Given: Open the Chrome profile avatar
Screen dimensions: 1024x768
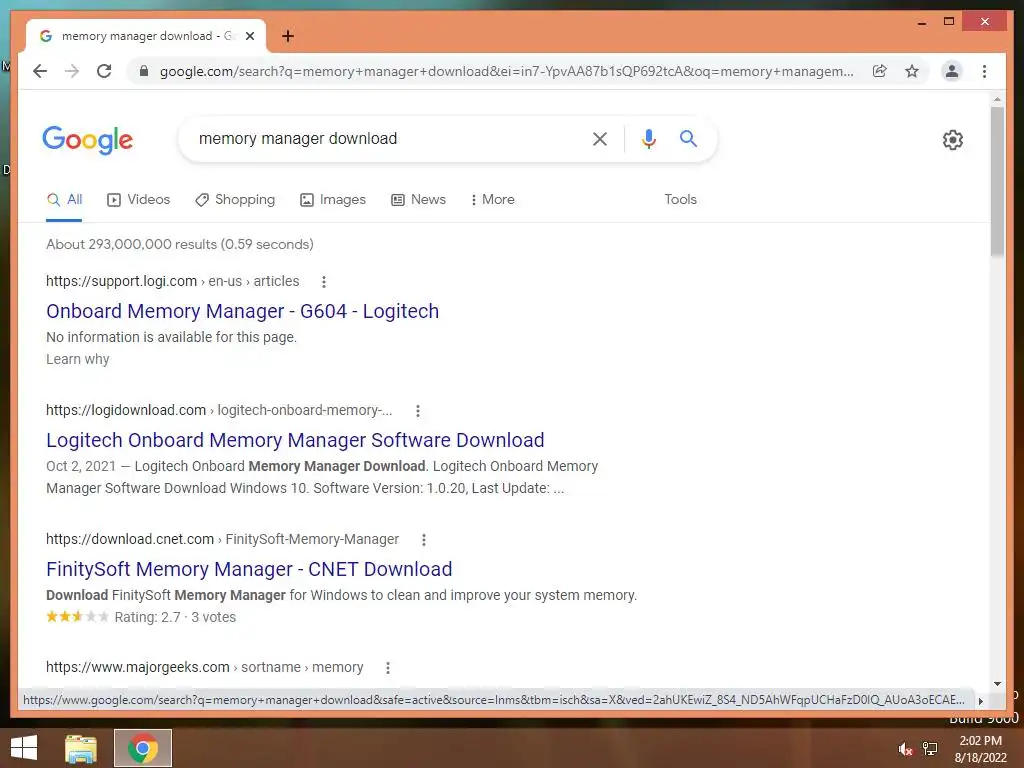Looking at the screenshot, I should coord(952,71).
